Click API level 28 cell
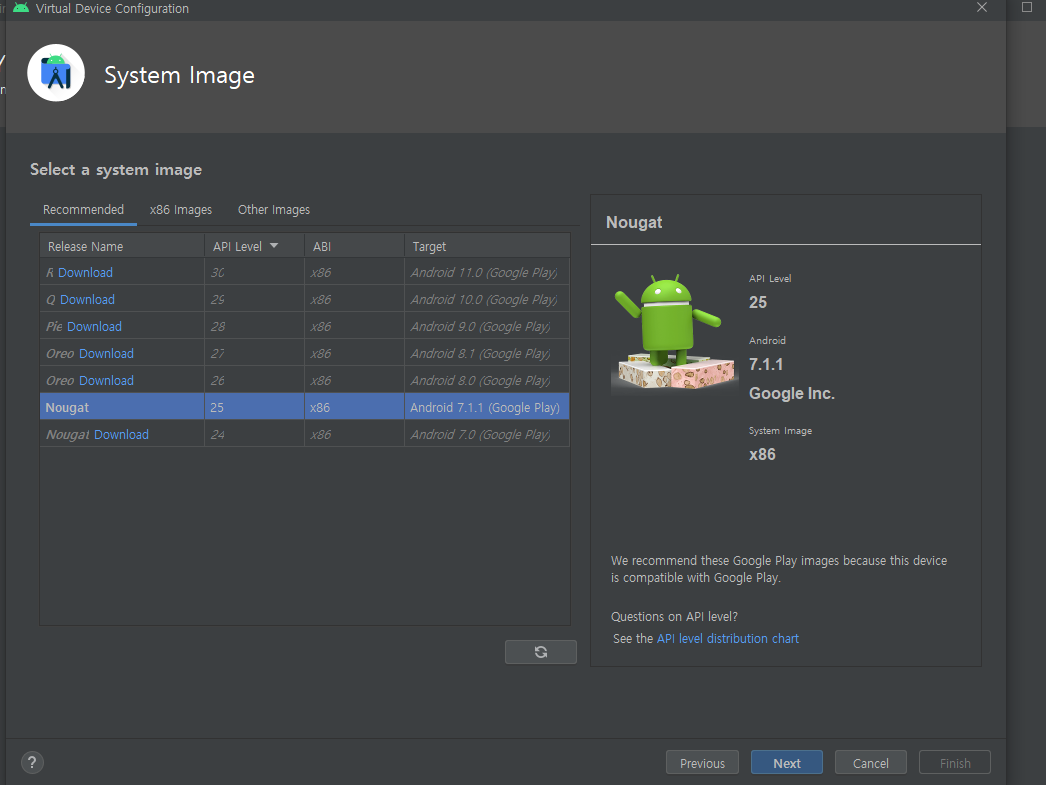Image resolution: width=1046 pixels, height=785 pixels. click(254, 326)
